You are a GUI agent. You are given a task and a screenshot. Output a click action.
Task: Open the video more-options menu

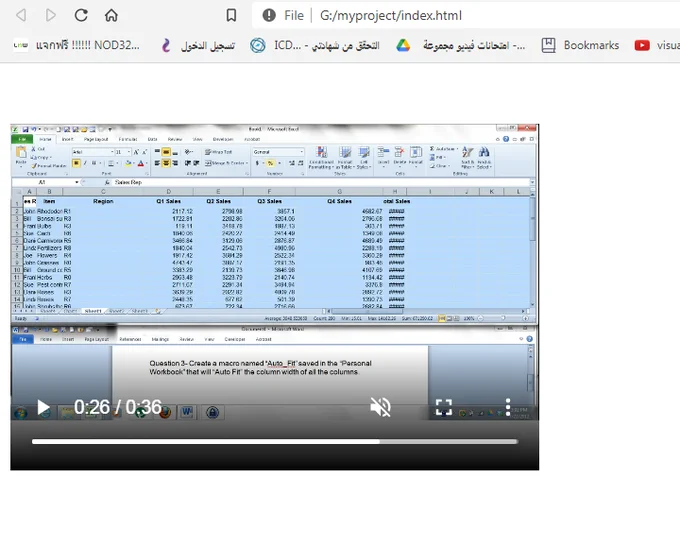pos(508,407)
